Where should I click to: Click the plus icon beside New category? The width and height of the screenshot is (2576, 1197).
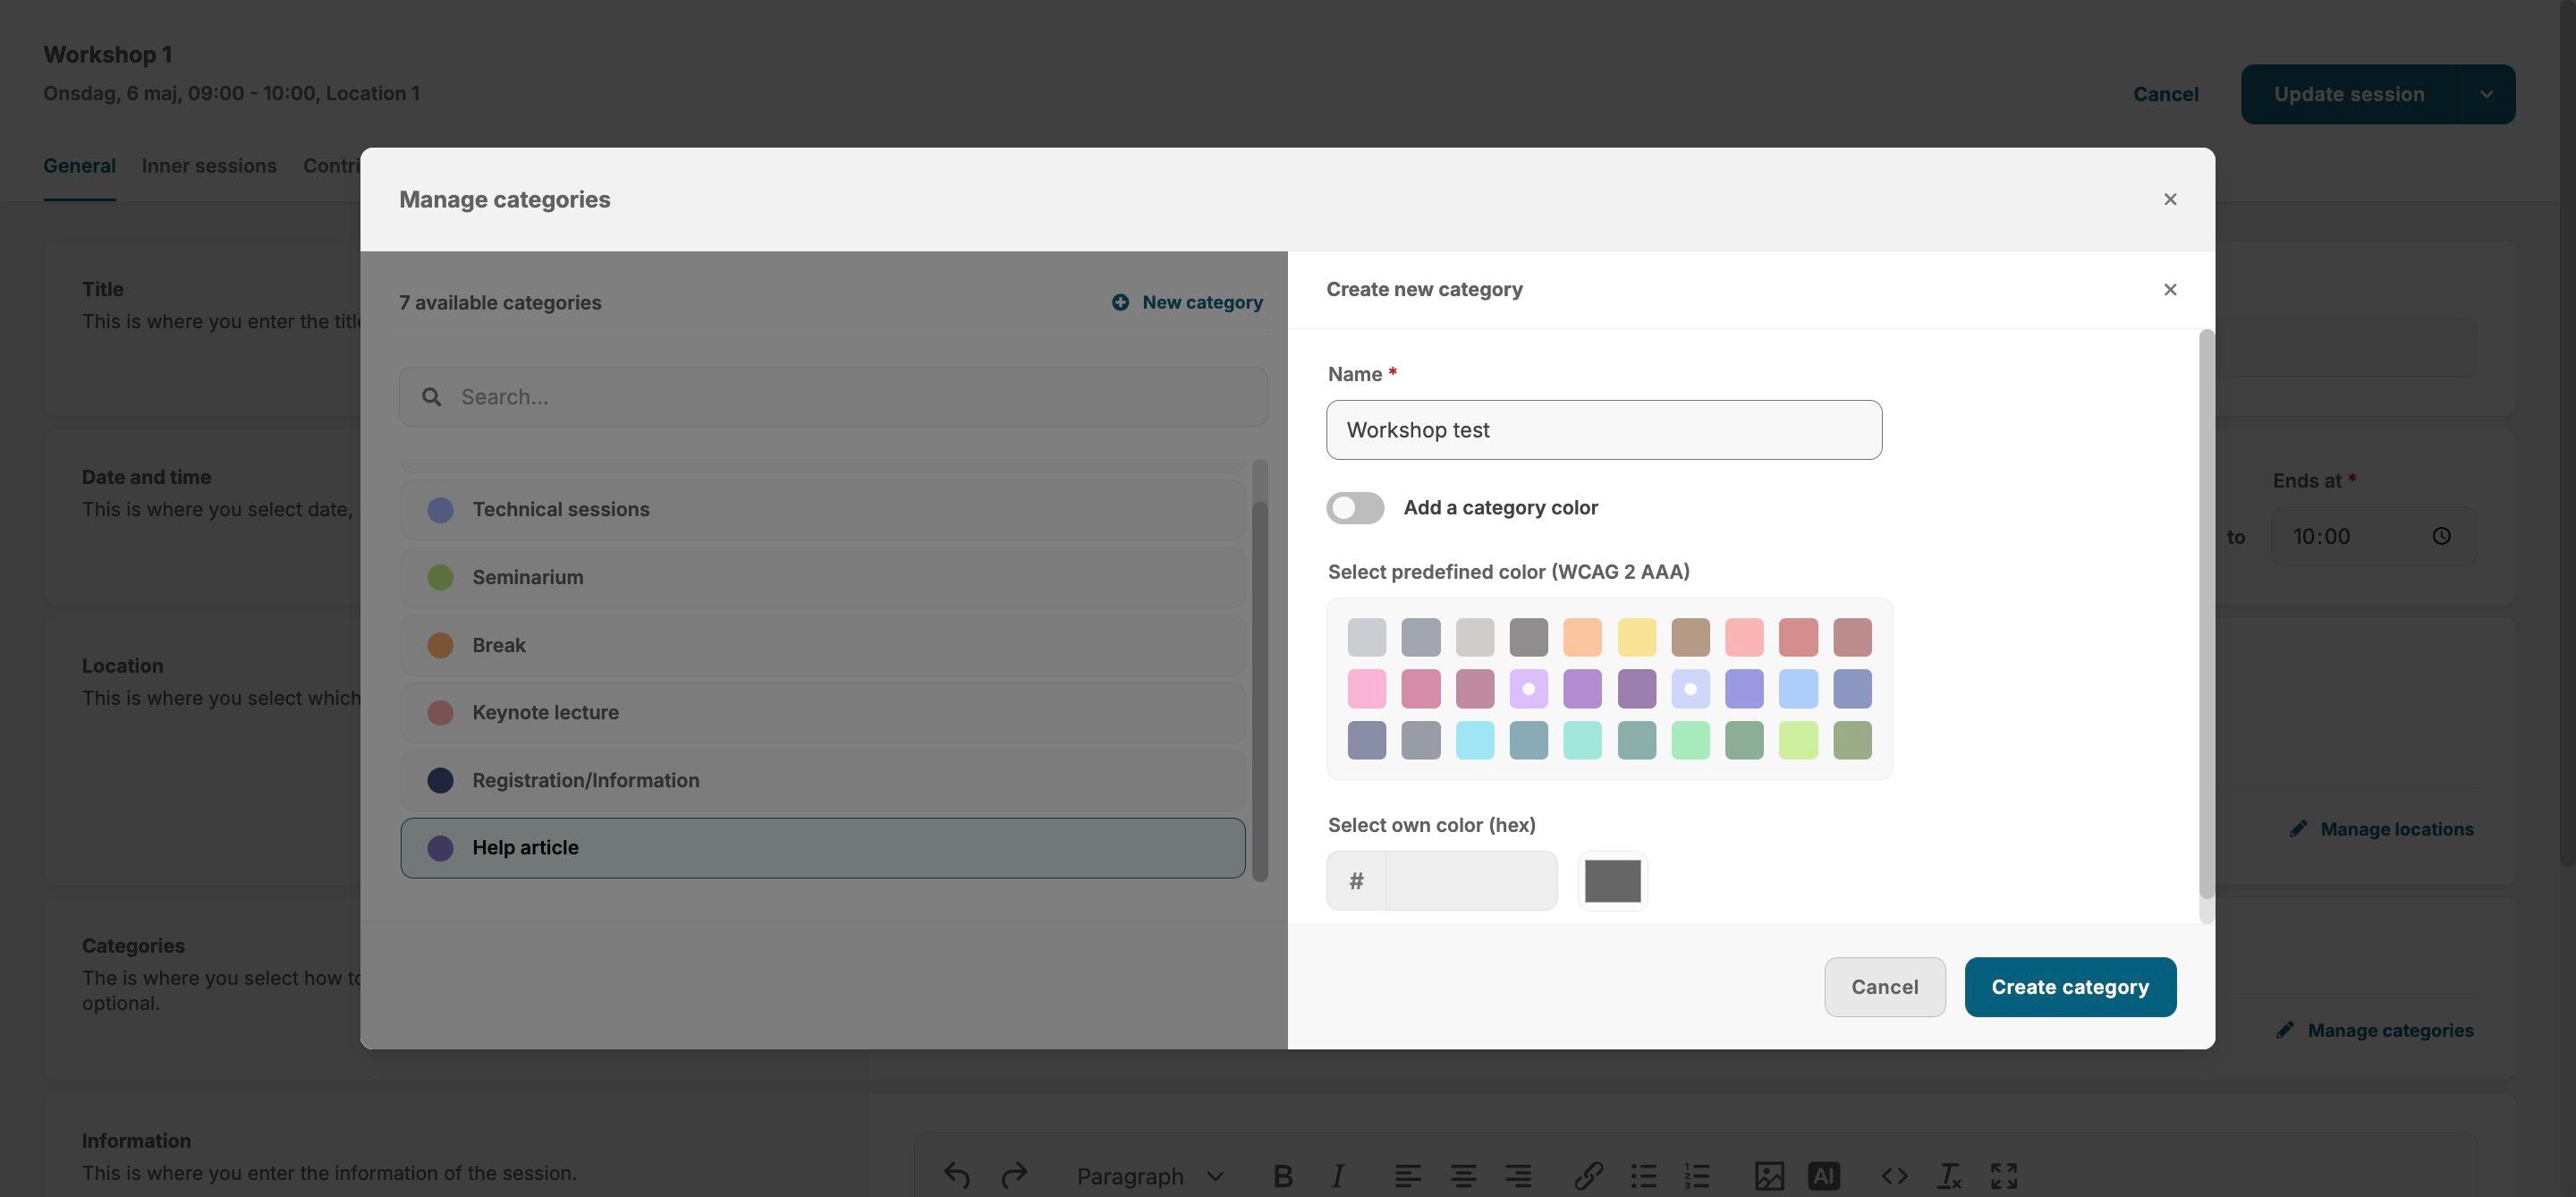coord(1120,302)
